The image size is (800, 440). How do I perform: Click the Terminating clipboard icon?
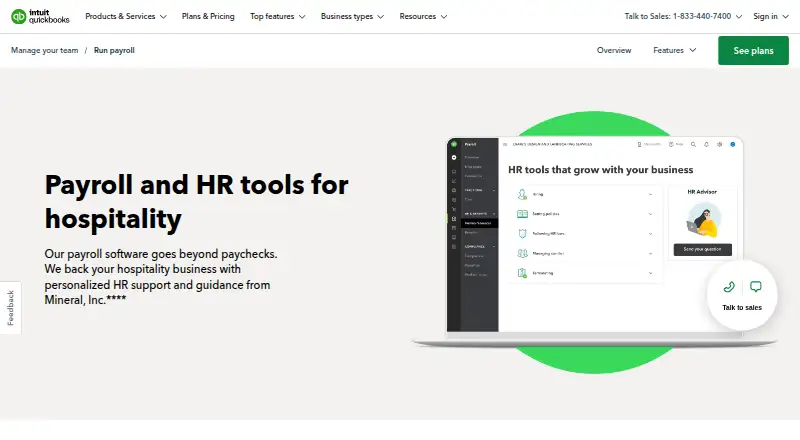click(x=522, y=273)
